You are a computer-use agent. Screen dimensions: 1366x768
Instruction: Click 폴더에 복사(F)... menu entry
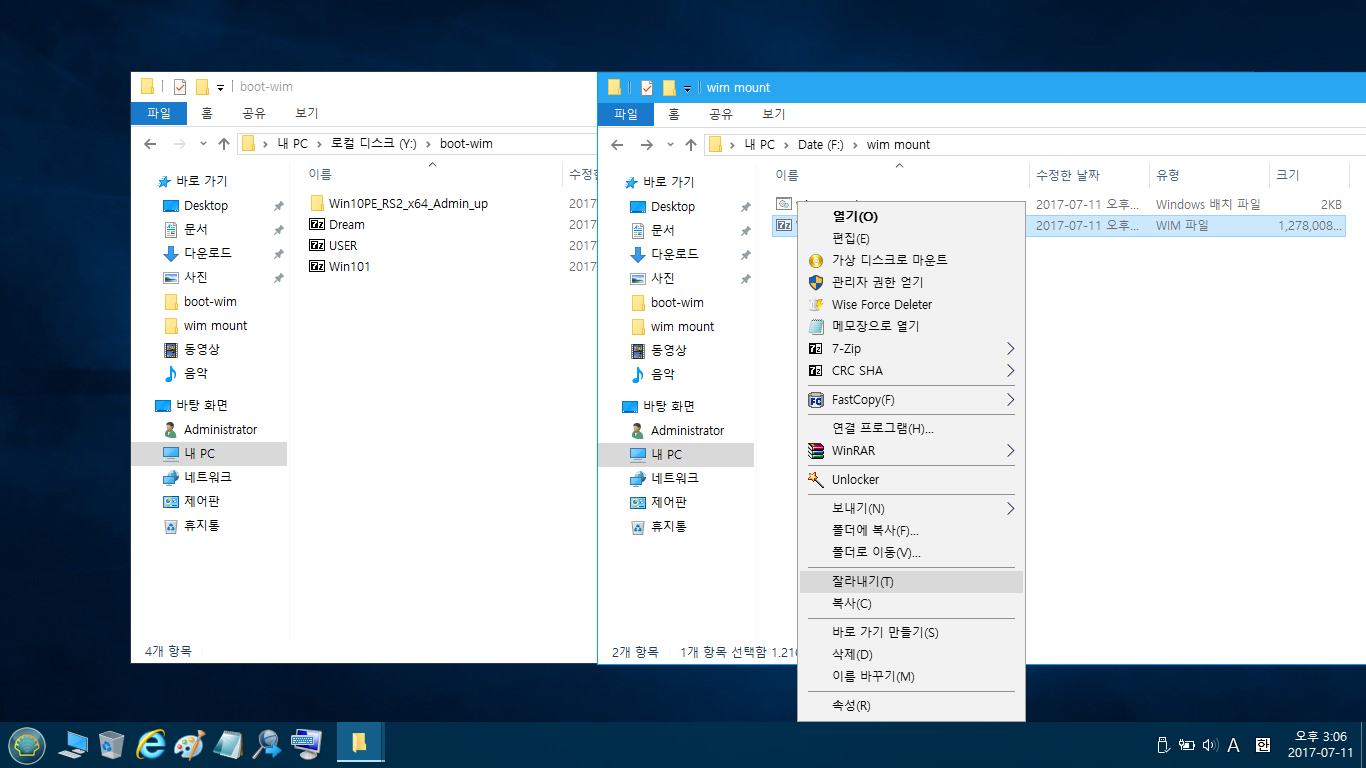[911, 530]
